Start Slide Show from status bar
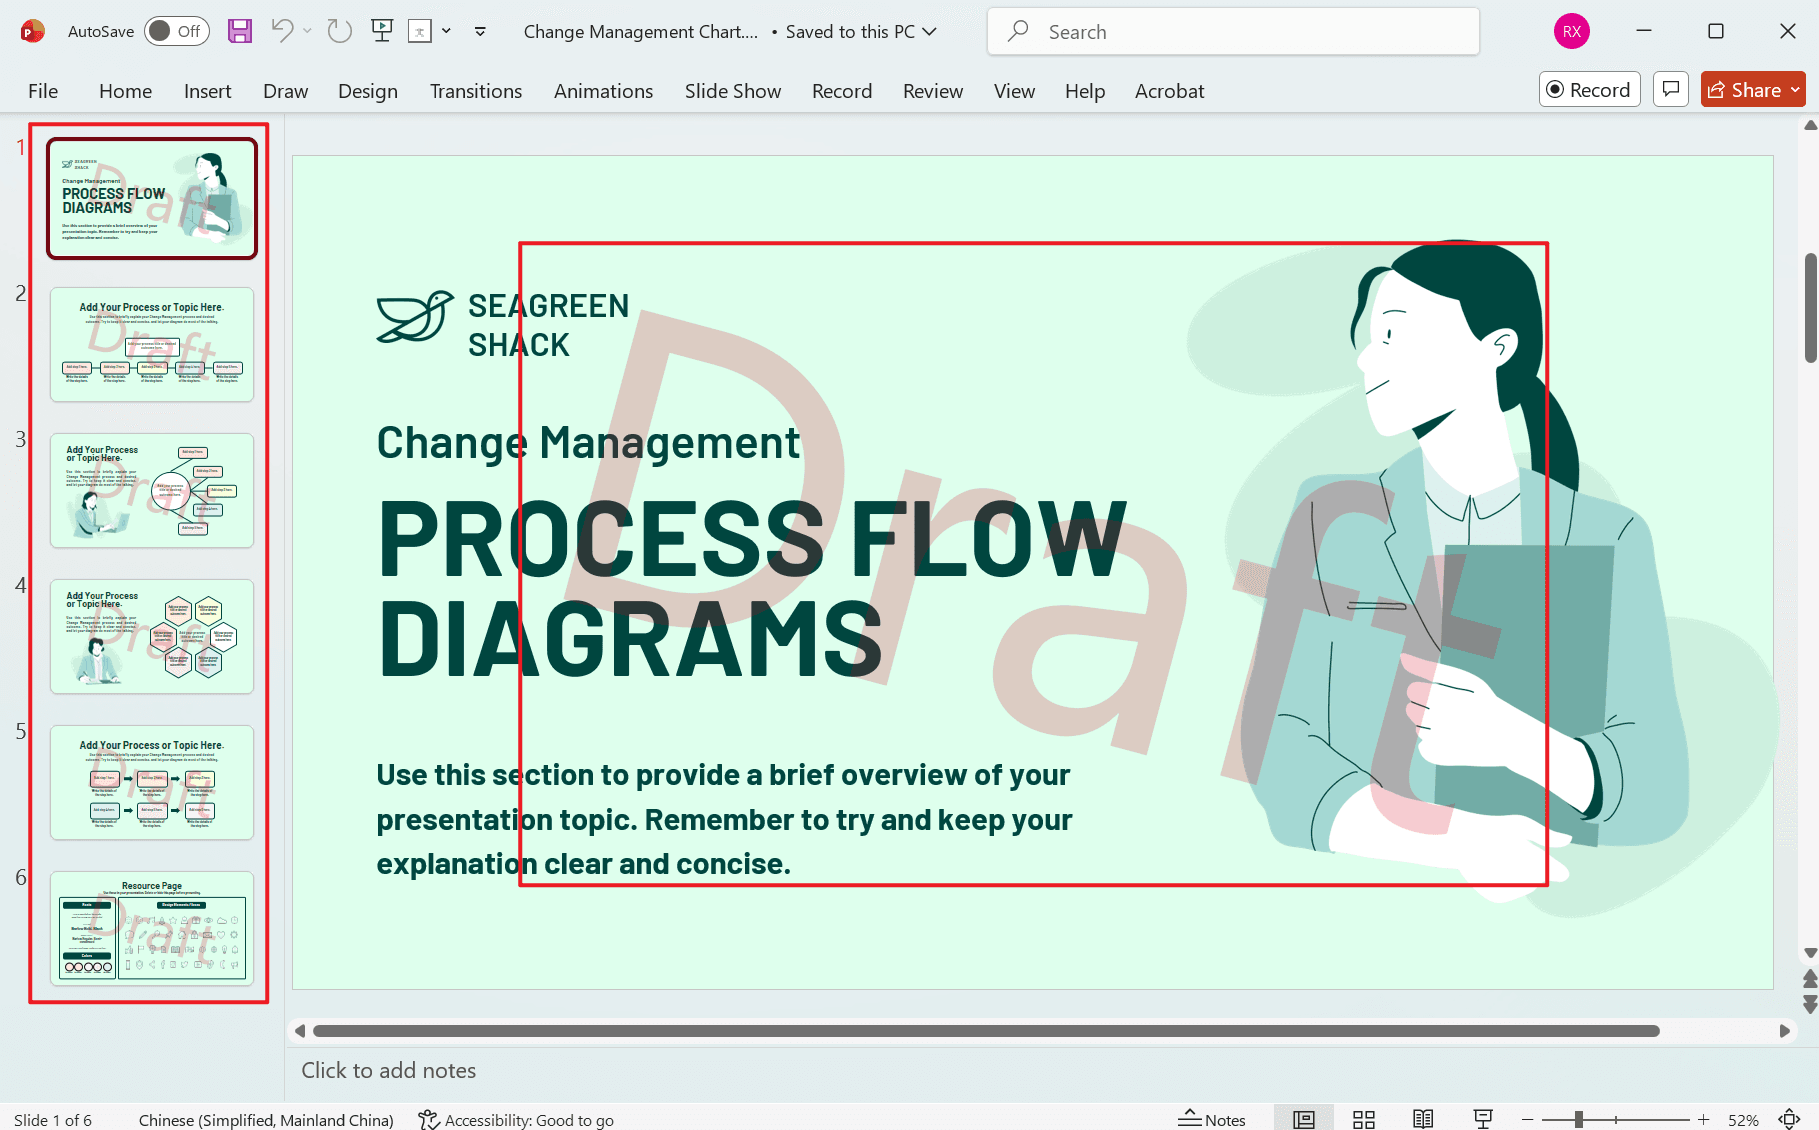The height and width of the screenshot is (1130, 1819). coord(1483,1118)
